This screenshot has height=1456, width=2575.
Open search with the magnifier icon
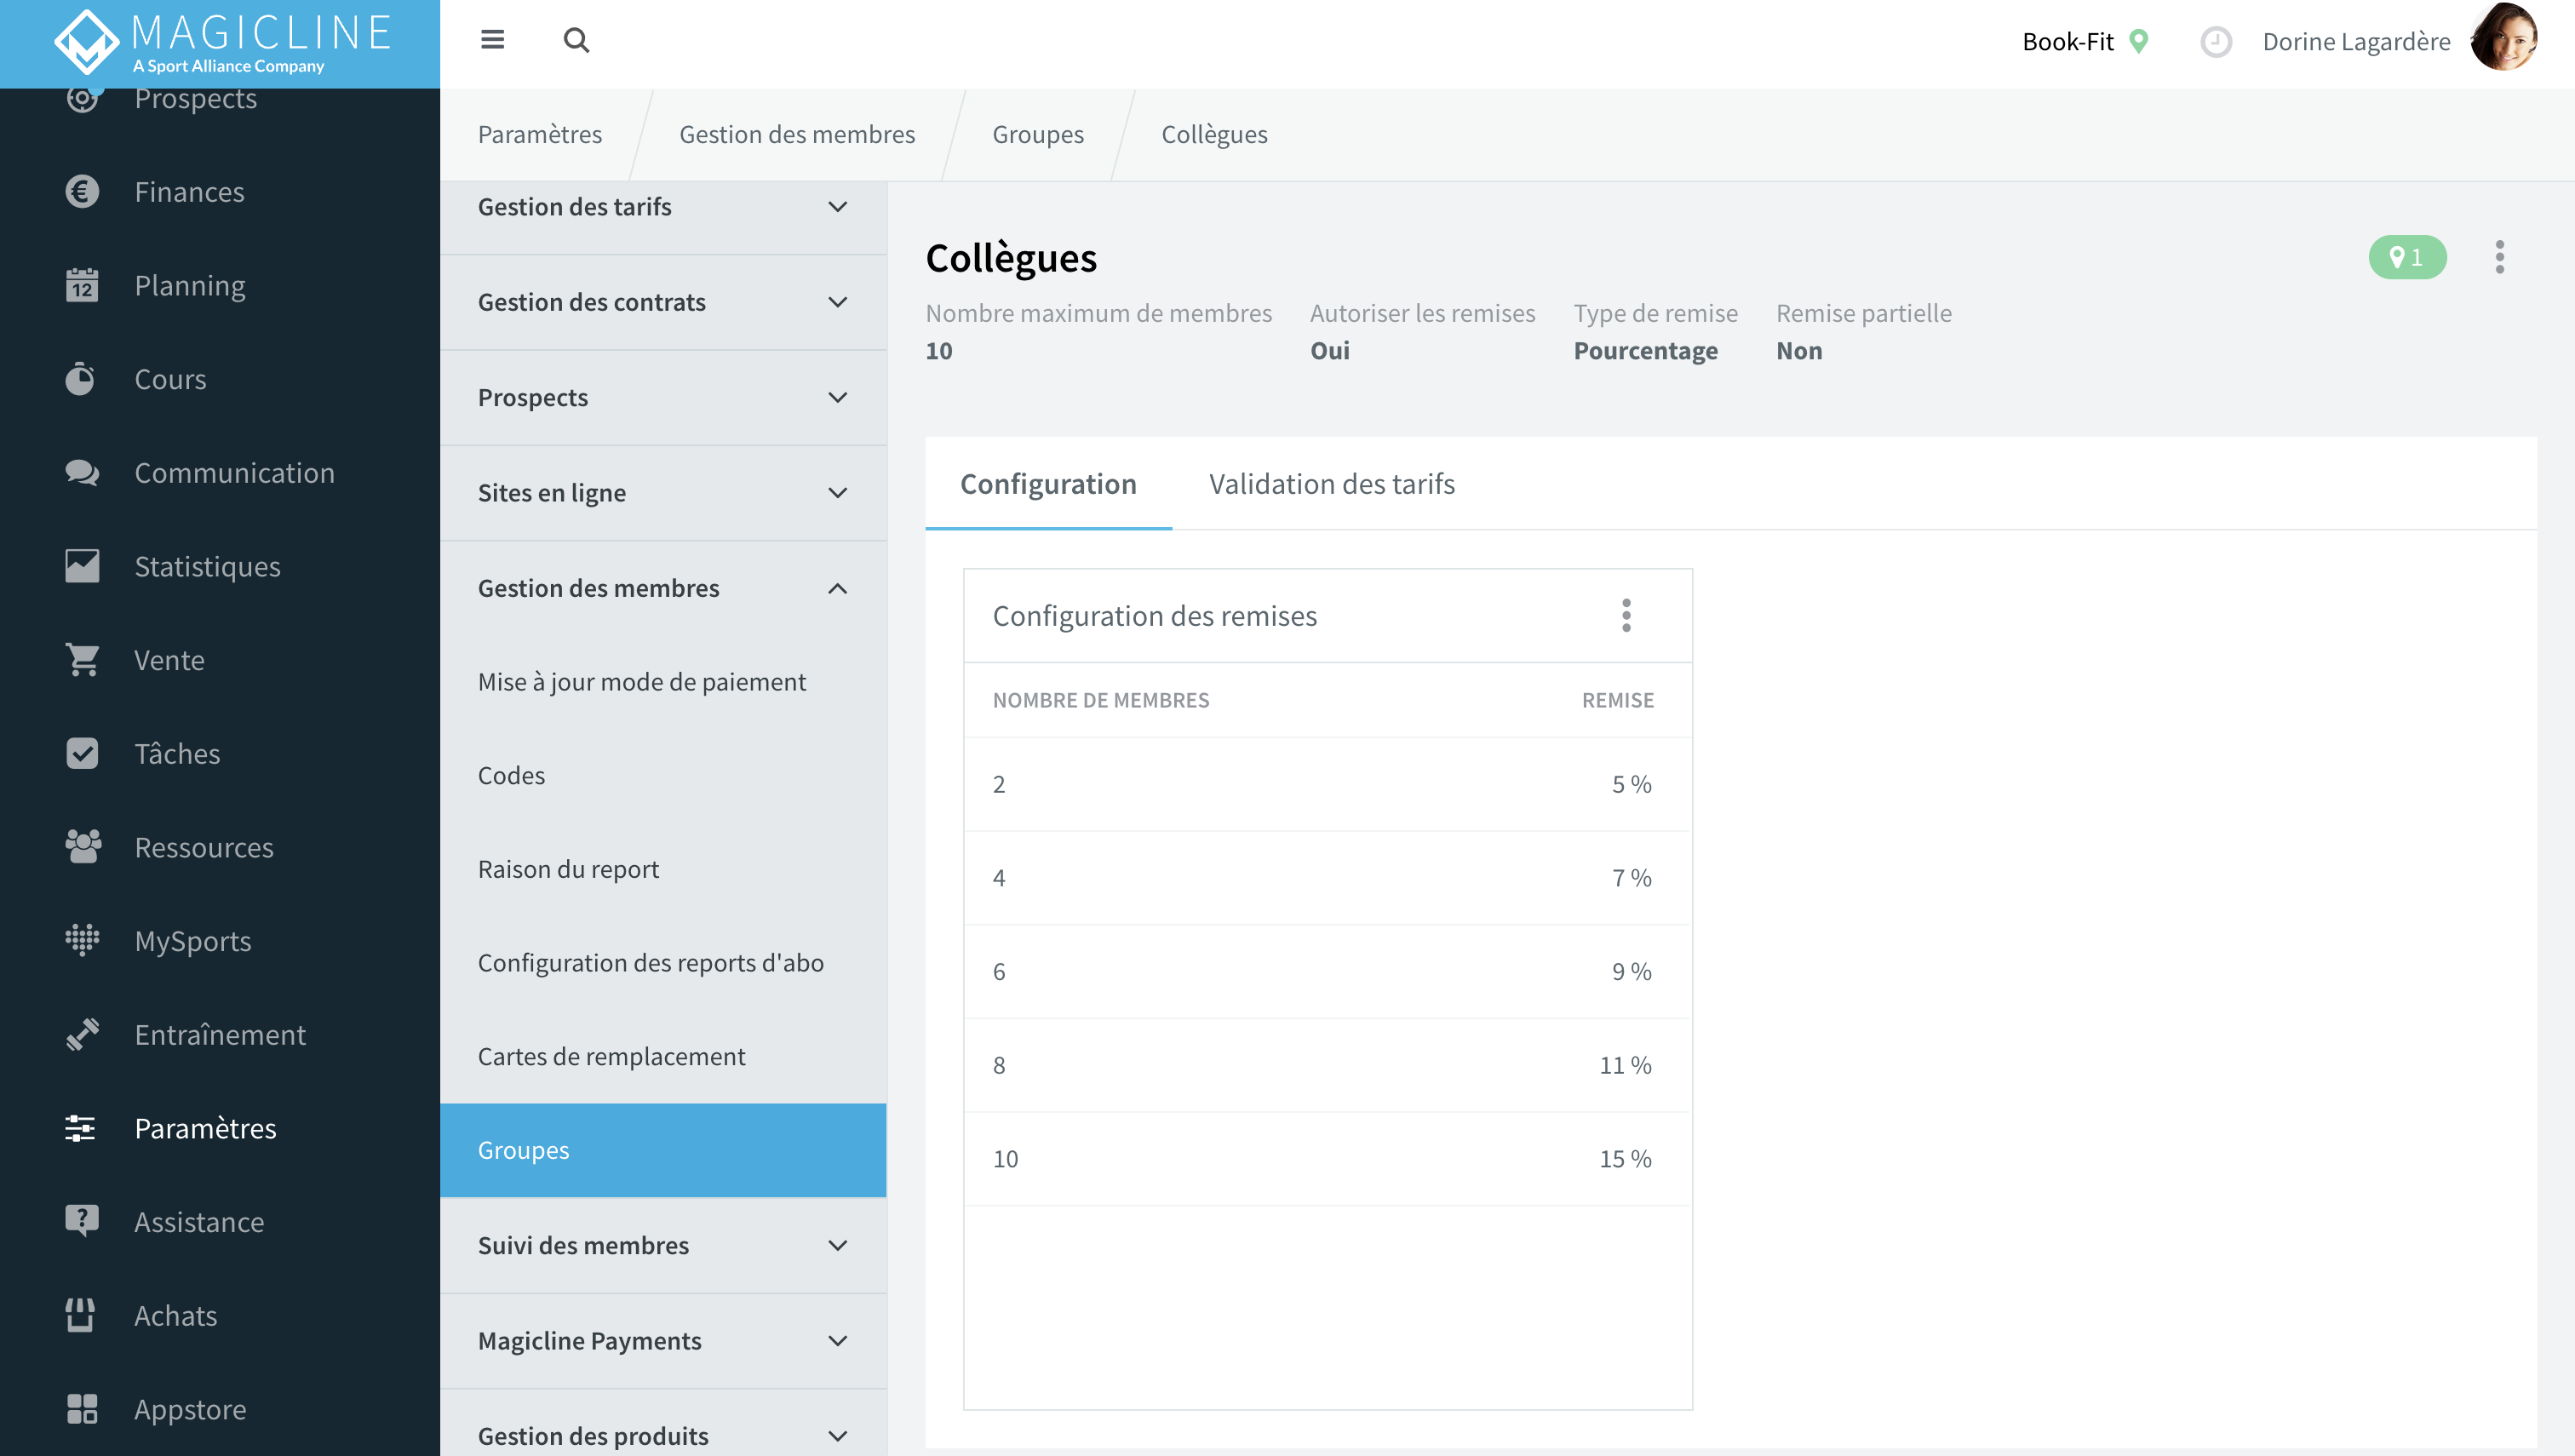576,40
